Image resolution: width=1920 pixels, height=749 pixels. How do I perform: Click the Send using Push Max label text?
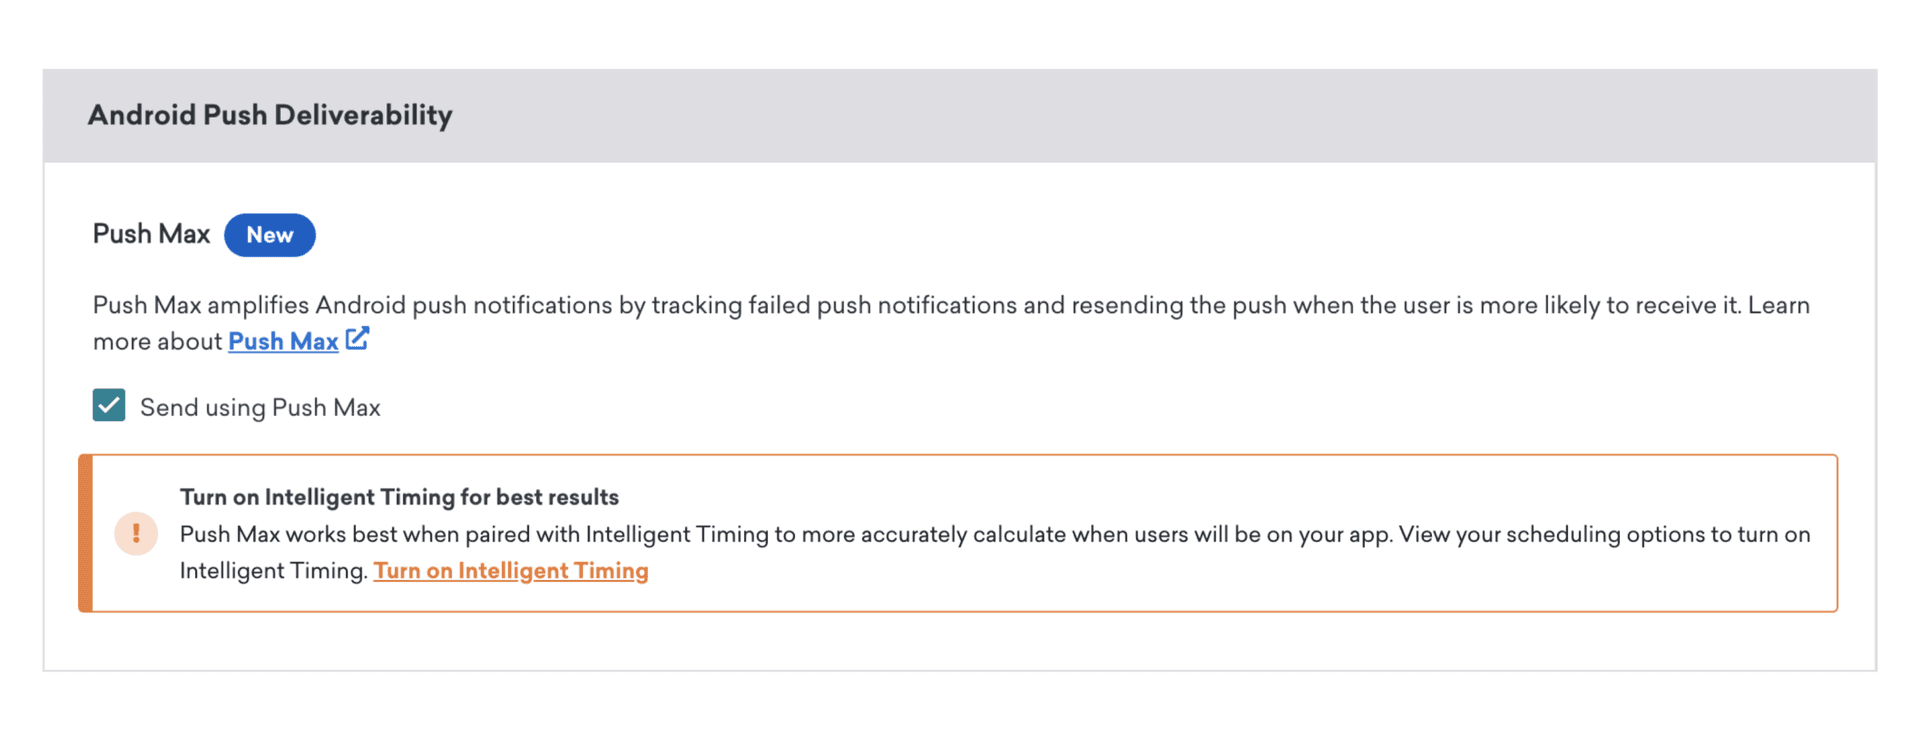[x=260, y=408]
